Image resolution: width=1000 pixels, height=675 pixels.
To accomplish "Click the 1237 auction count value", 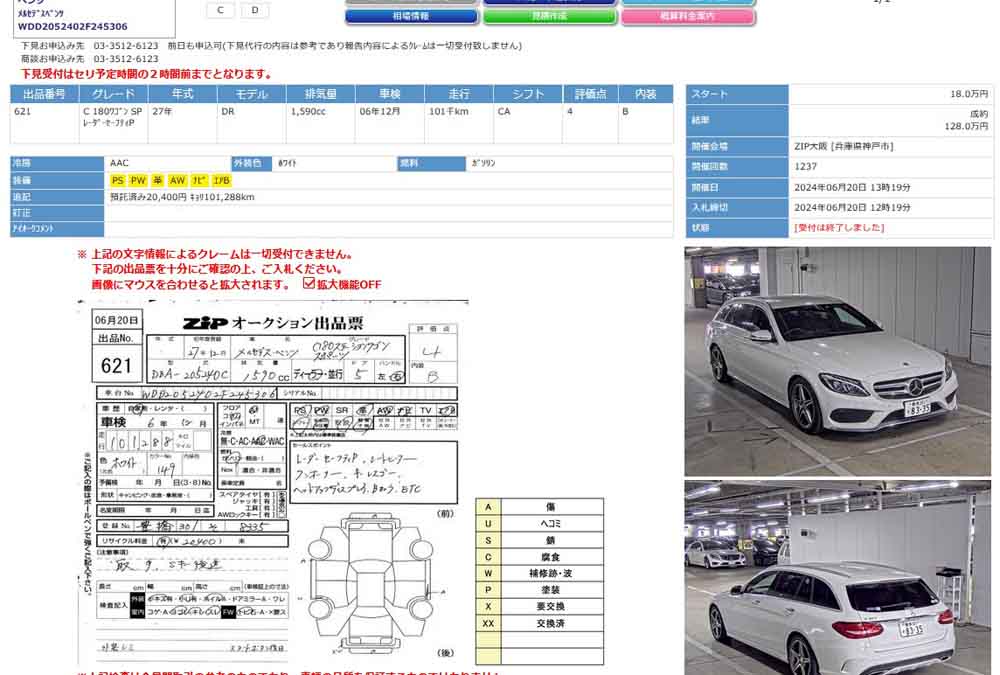I will pyautogui.click(x=805, y=167).
